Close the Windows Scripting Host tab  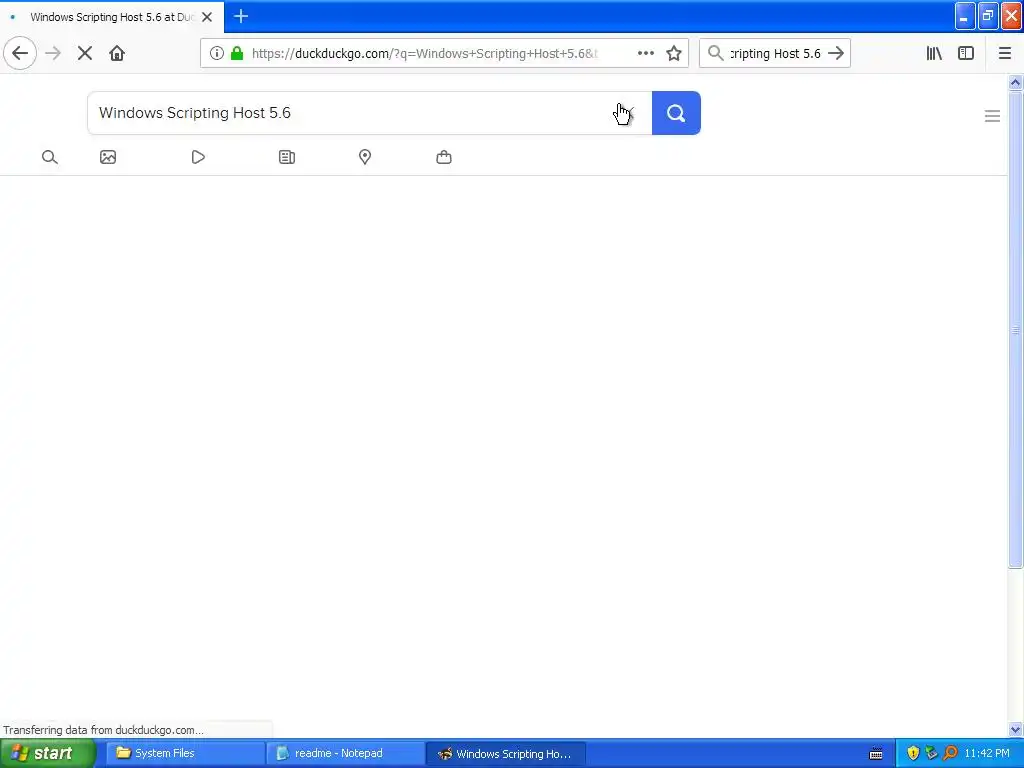click(x=207, y=17)
